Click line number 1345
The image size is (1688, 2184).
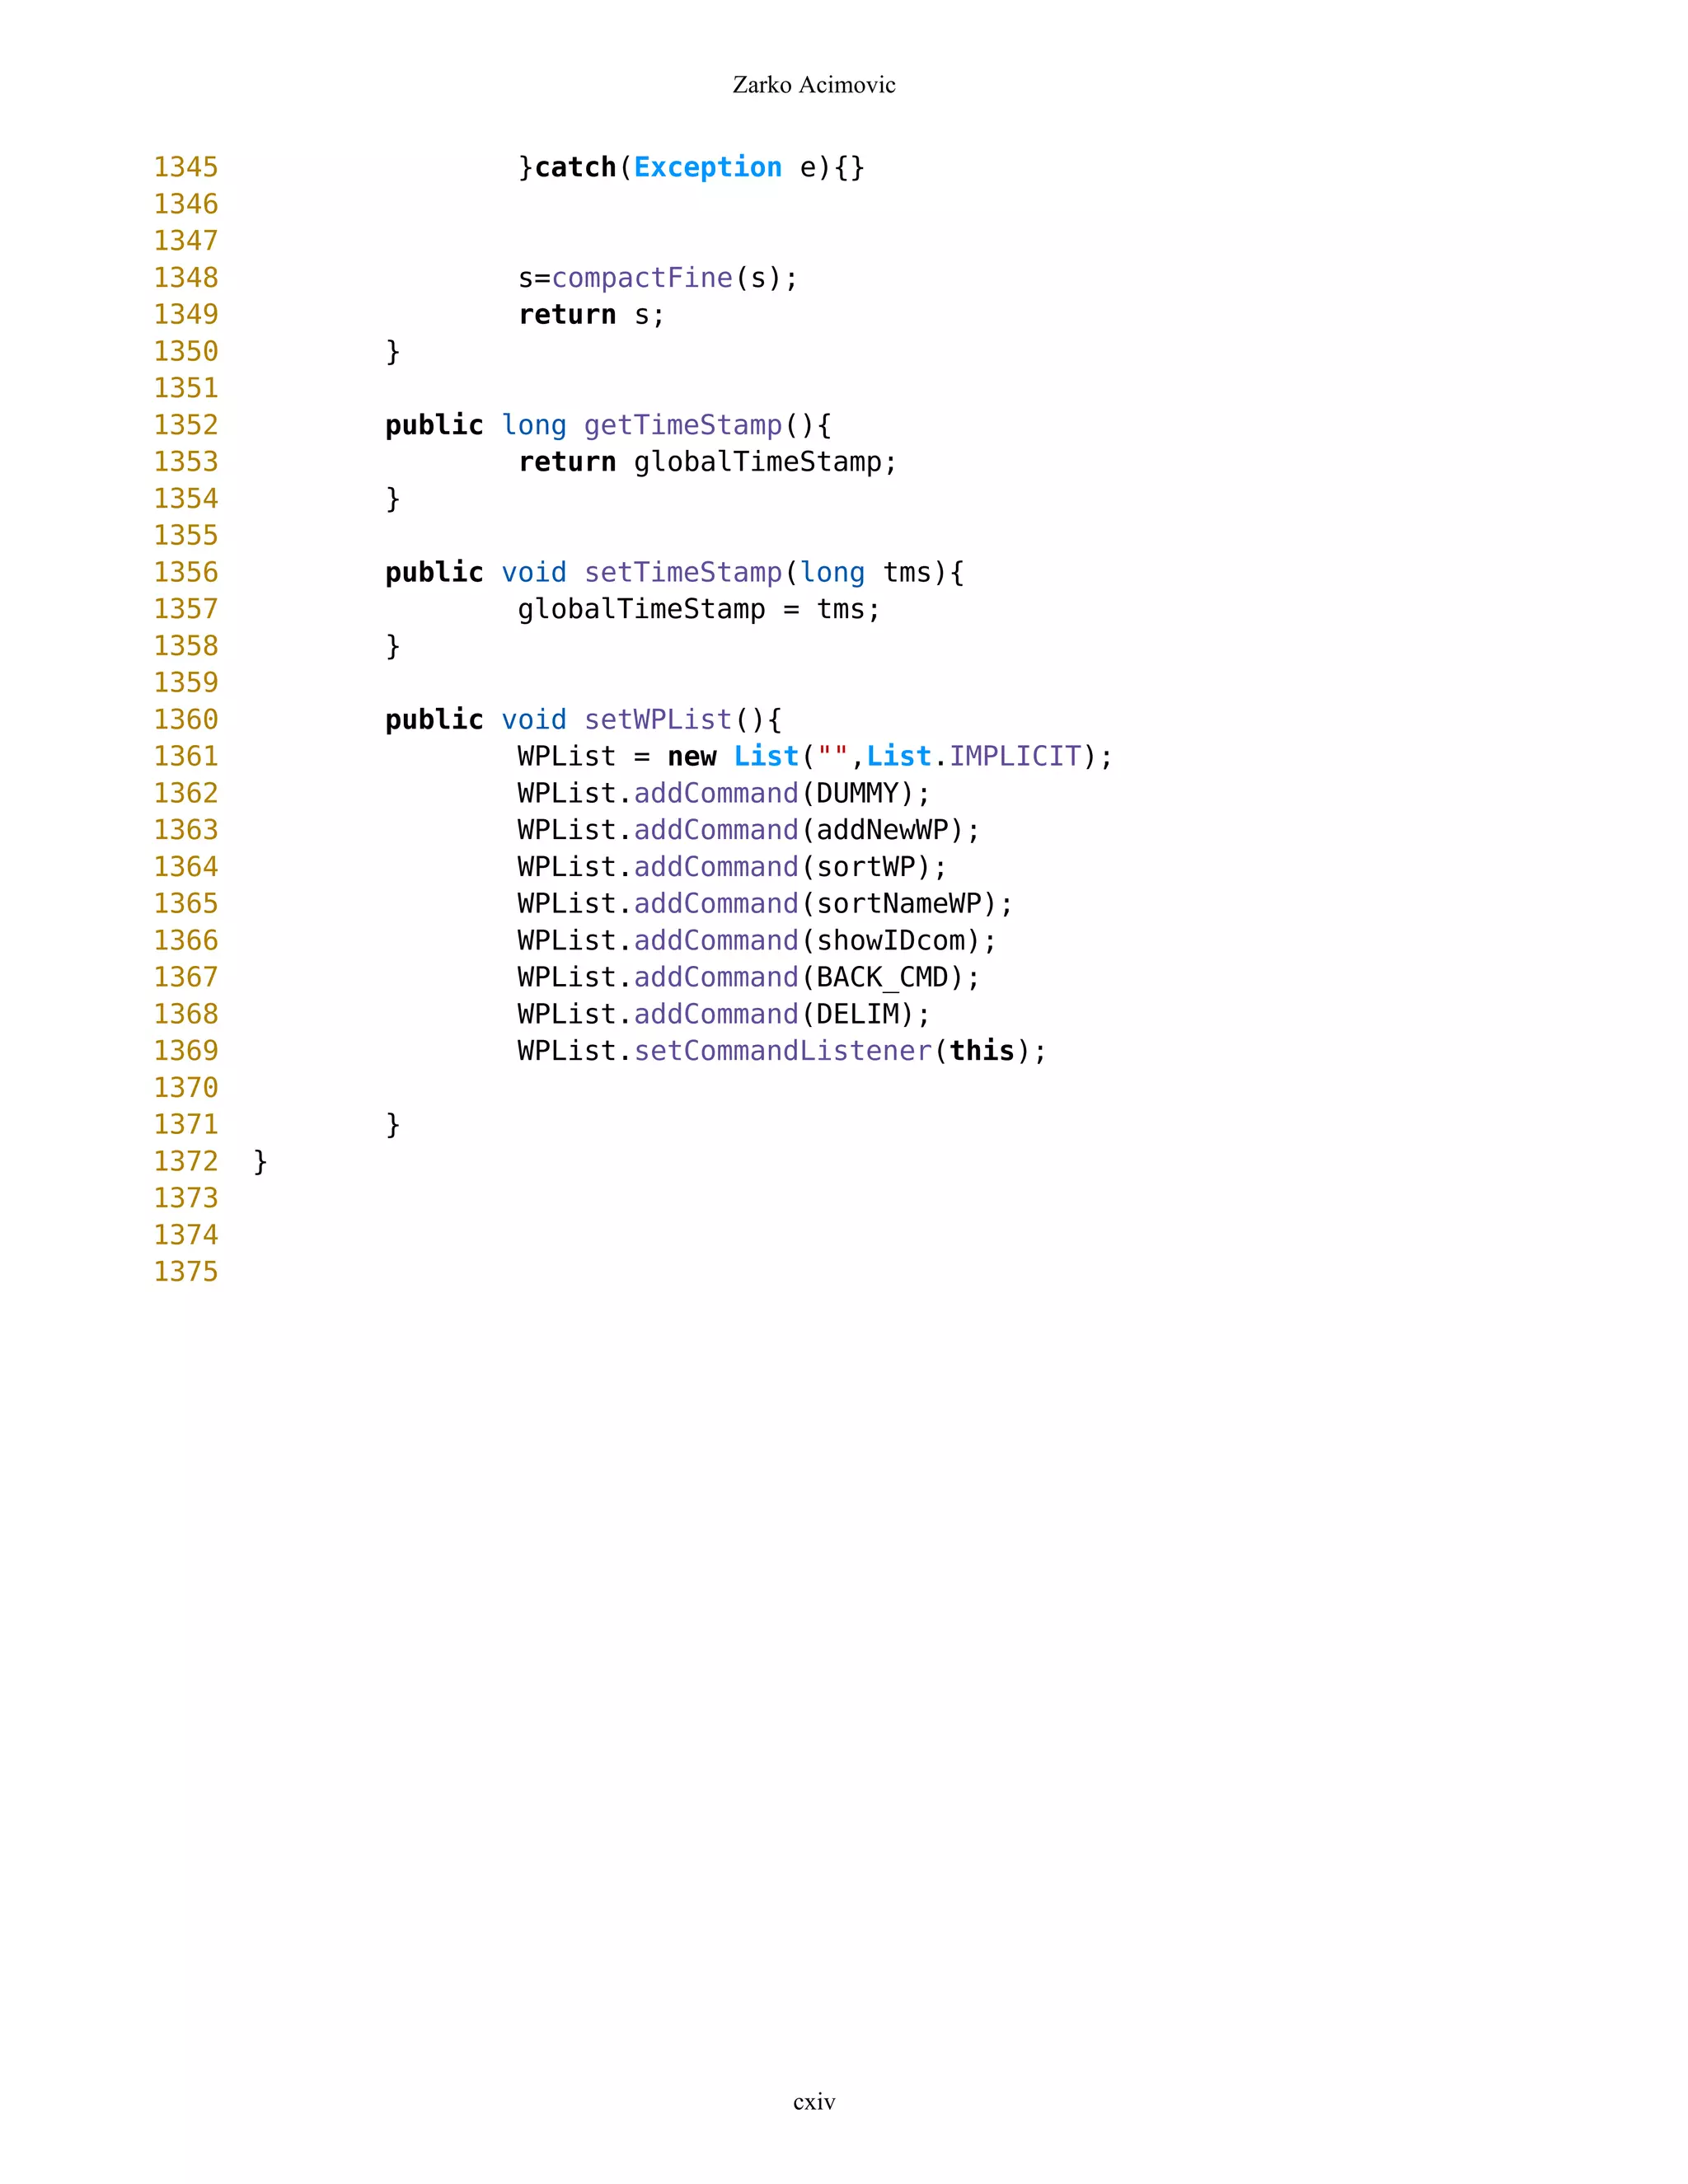pos(186,167)
